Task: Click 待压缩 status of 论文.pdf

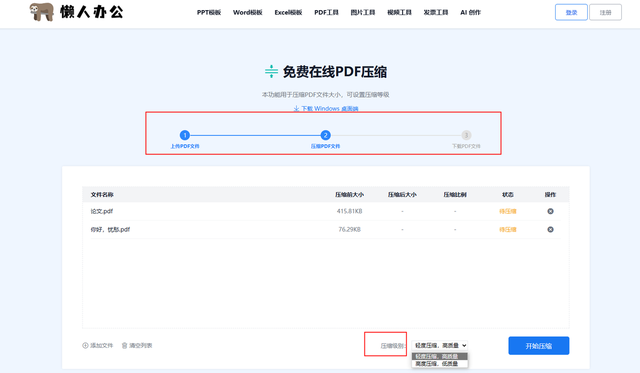Action: 507,211
